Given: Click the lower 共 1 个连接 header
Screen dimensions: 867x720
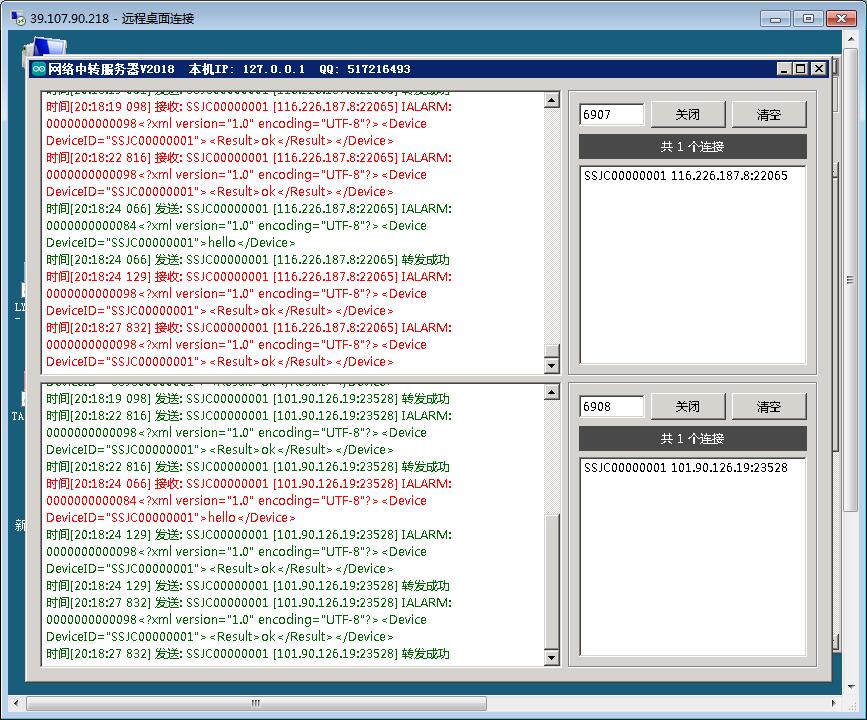Looking at the screenshot, I should (692, 439).
